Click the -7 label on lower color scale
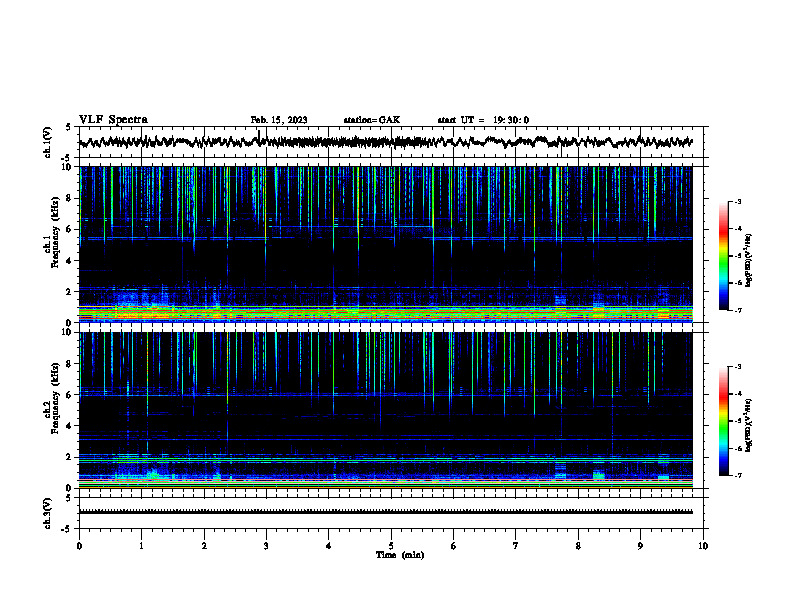The image size is (792, 612). (737, 476)
